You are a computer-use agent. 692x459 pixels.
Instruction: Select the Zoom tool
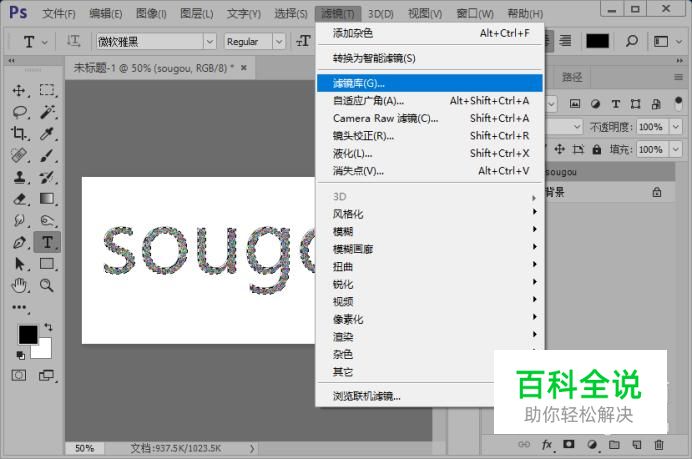[x=47, y=286]
